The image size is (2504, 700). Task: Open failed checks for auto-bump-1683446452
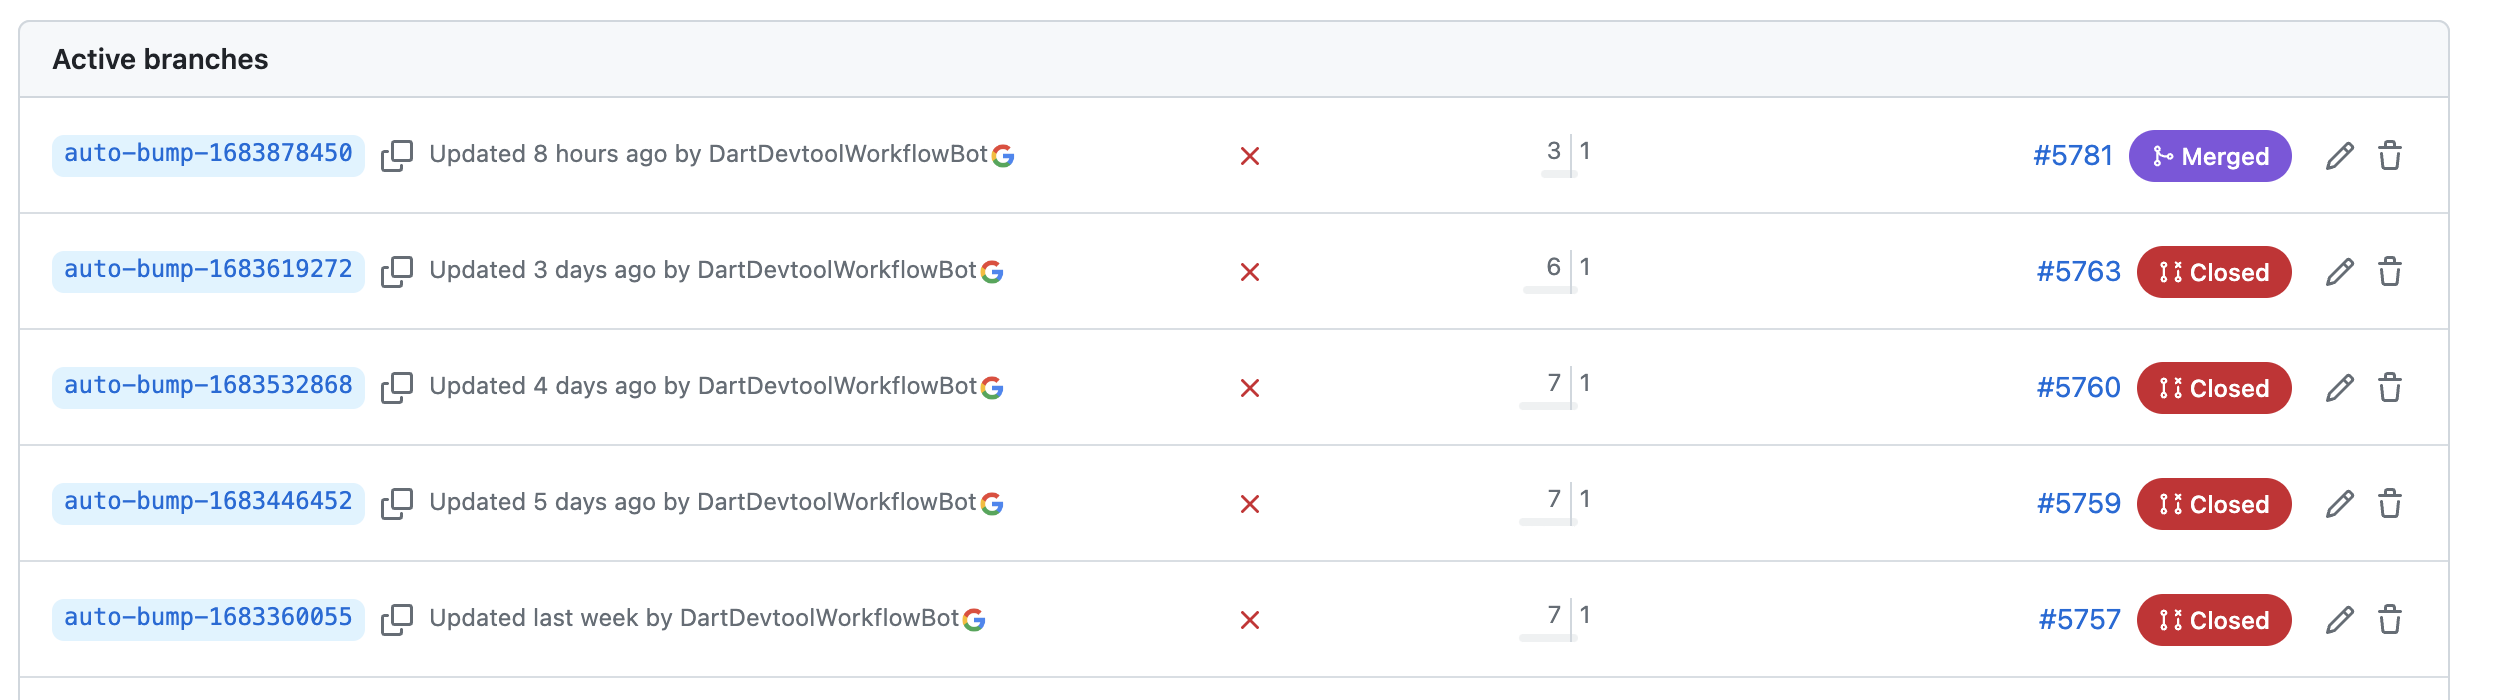tap(1250, 503)
